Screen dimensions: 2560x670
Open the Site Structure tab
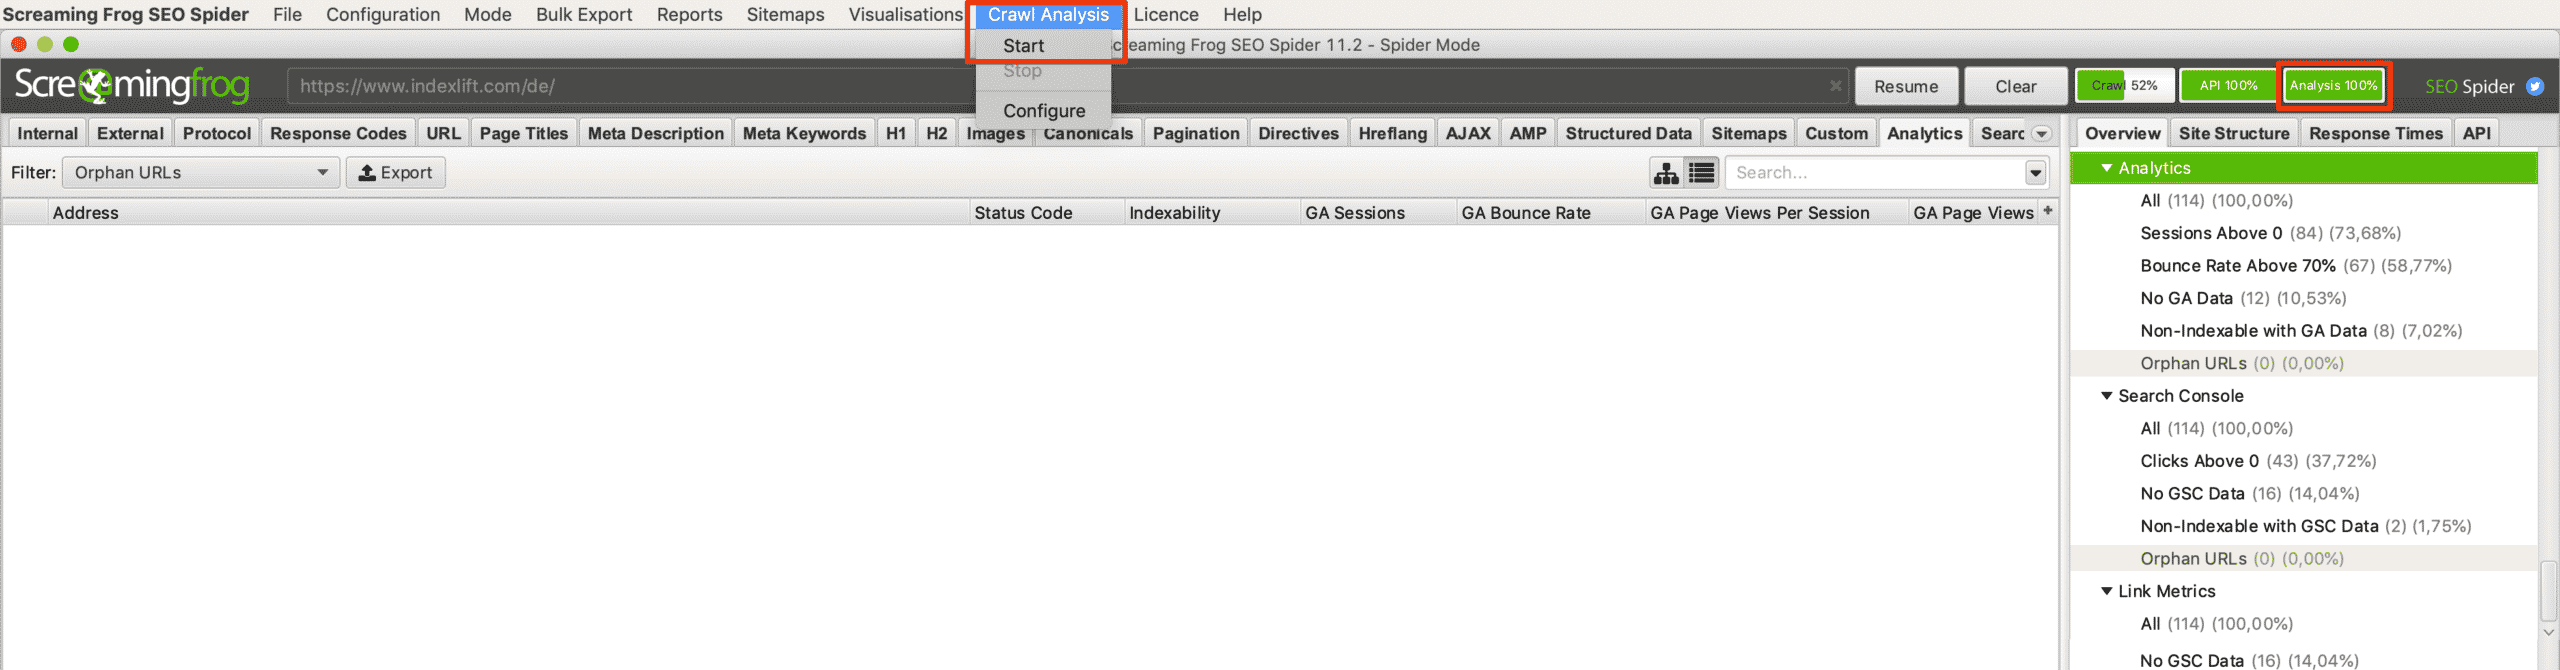point(2234,134)
